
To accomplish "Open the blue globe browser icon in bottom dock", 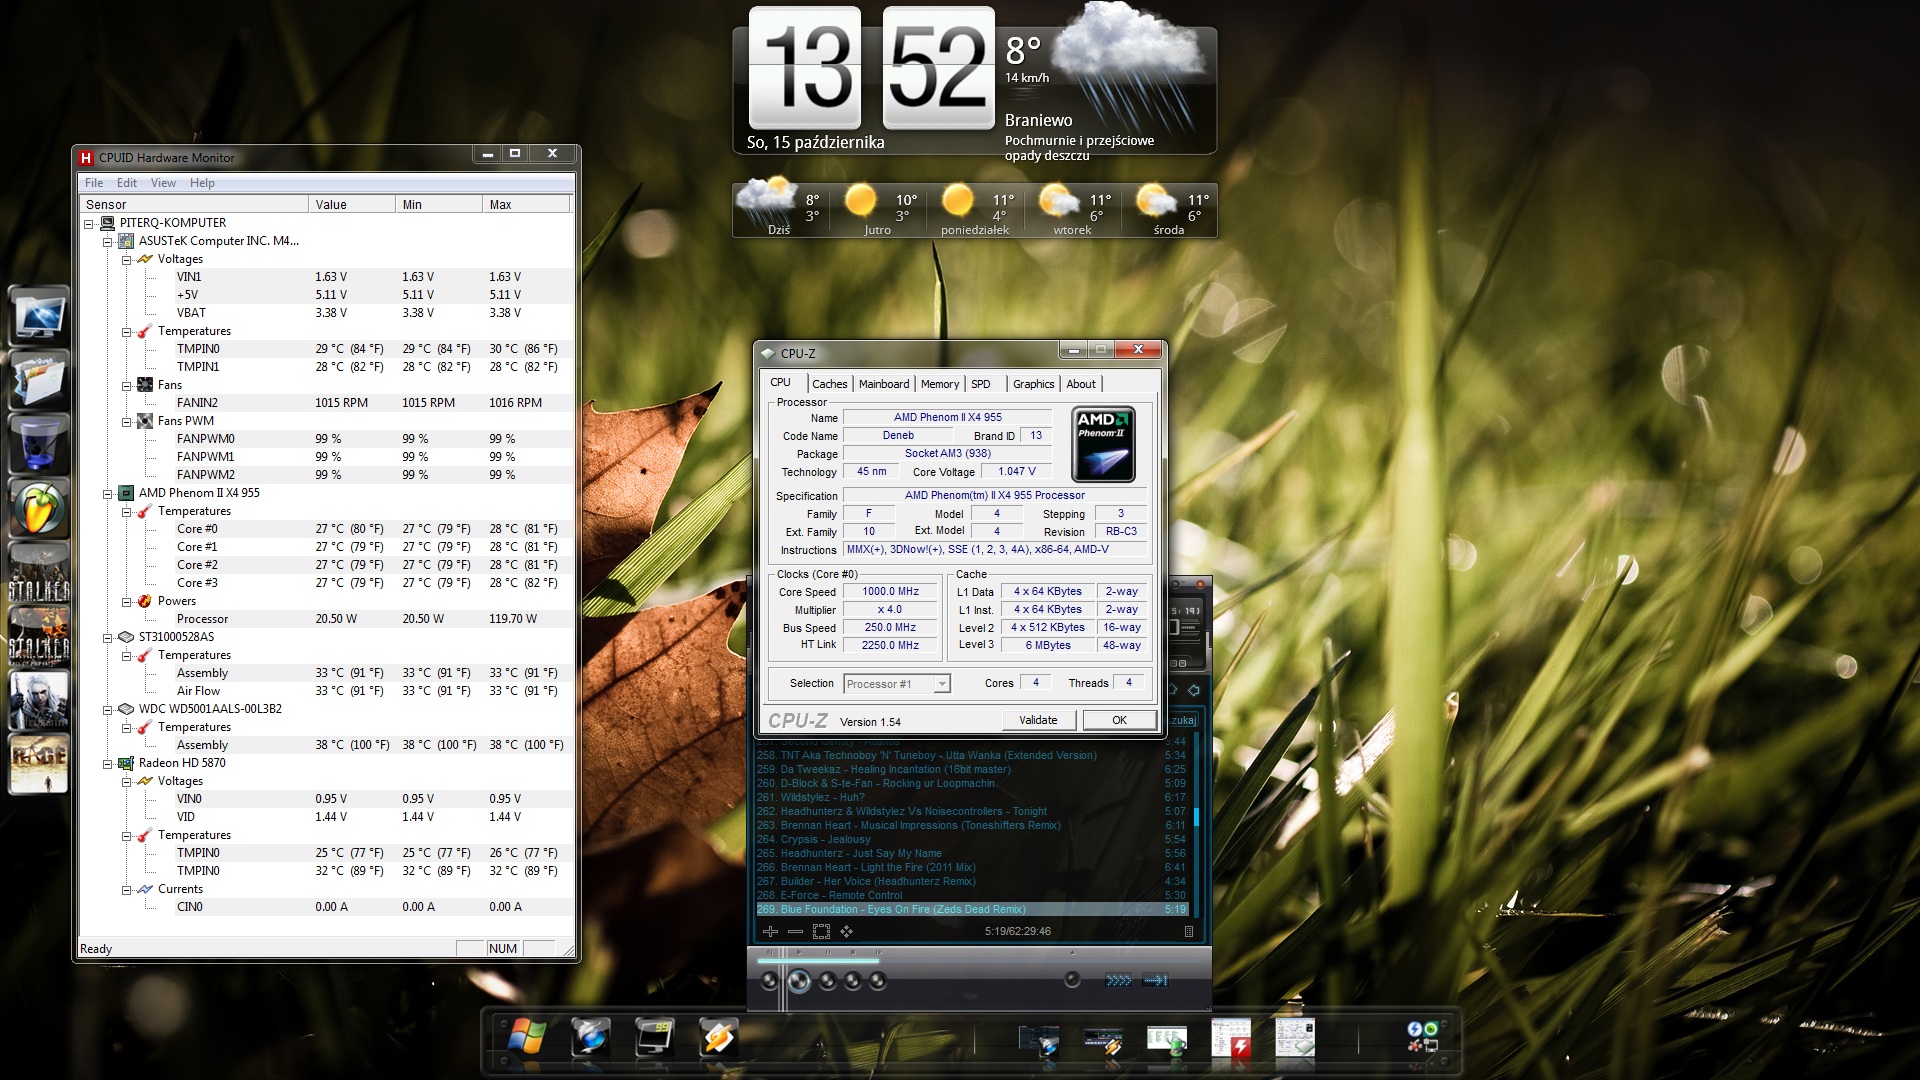I will (591, 1037).
